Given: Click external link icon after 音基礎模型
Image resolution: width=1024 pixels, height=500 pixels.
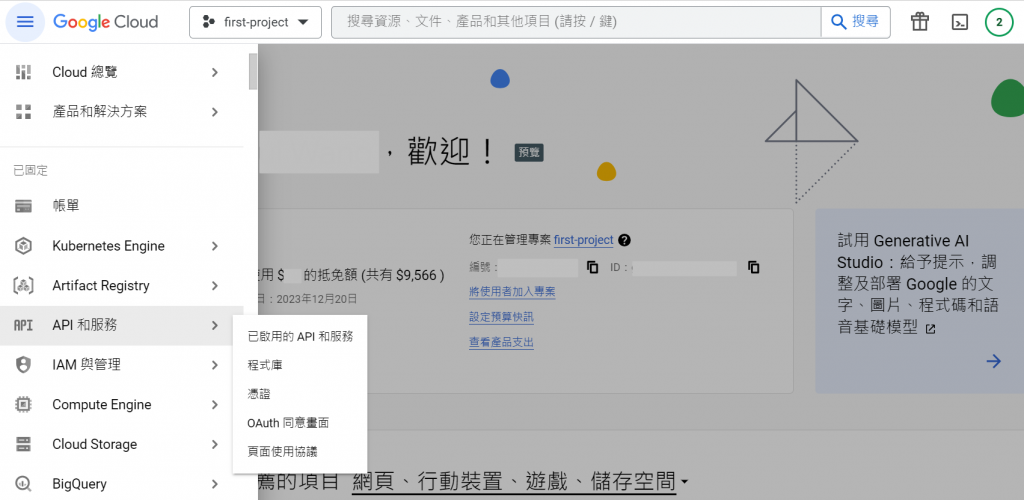Looking at the screenshot, I should tap(931, 329).
